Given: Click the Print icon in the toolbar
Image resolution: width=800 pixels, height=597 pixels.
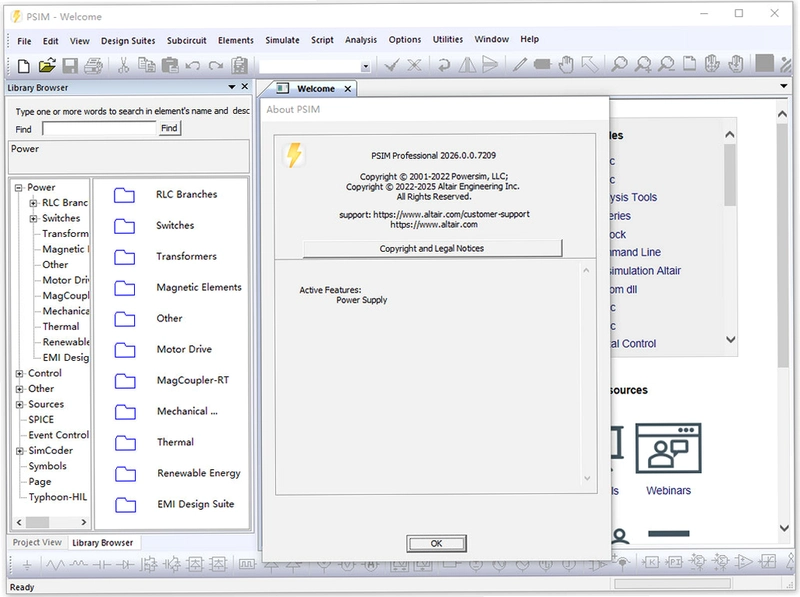Looking at the screenshot, I should click(93, 66).
